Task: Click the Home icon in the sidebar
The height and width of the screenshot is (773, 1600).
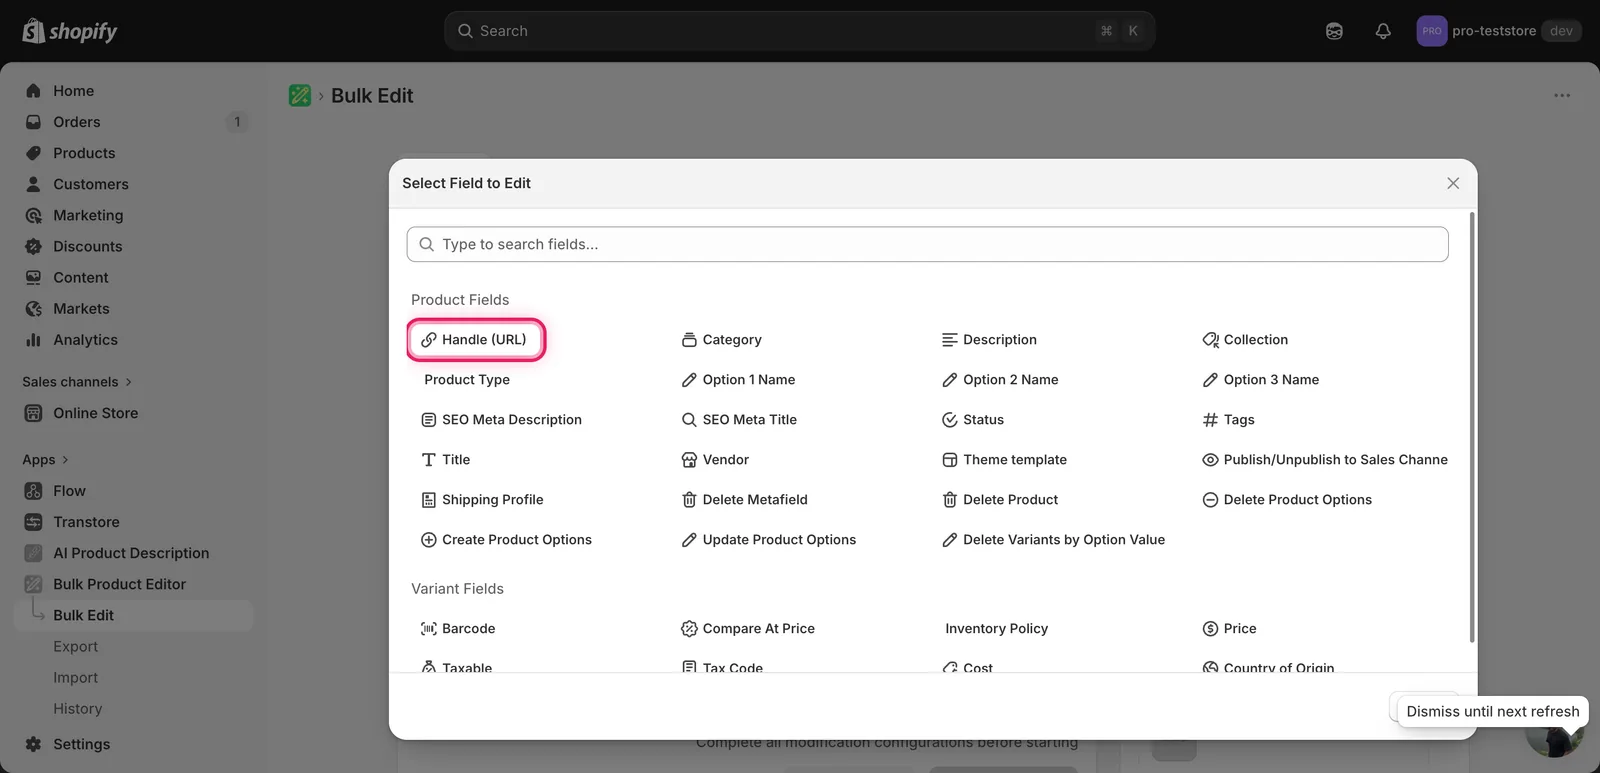Action: 33,91
